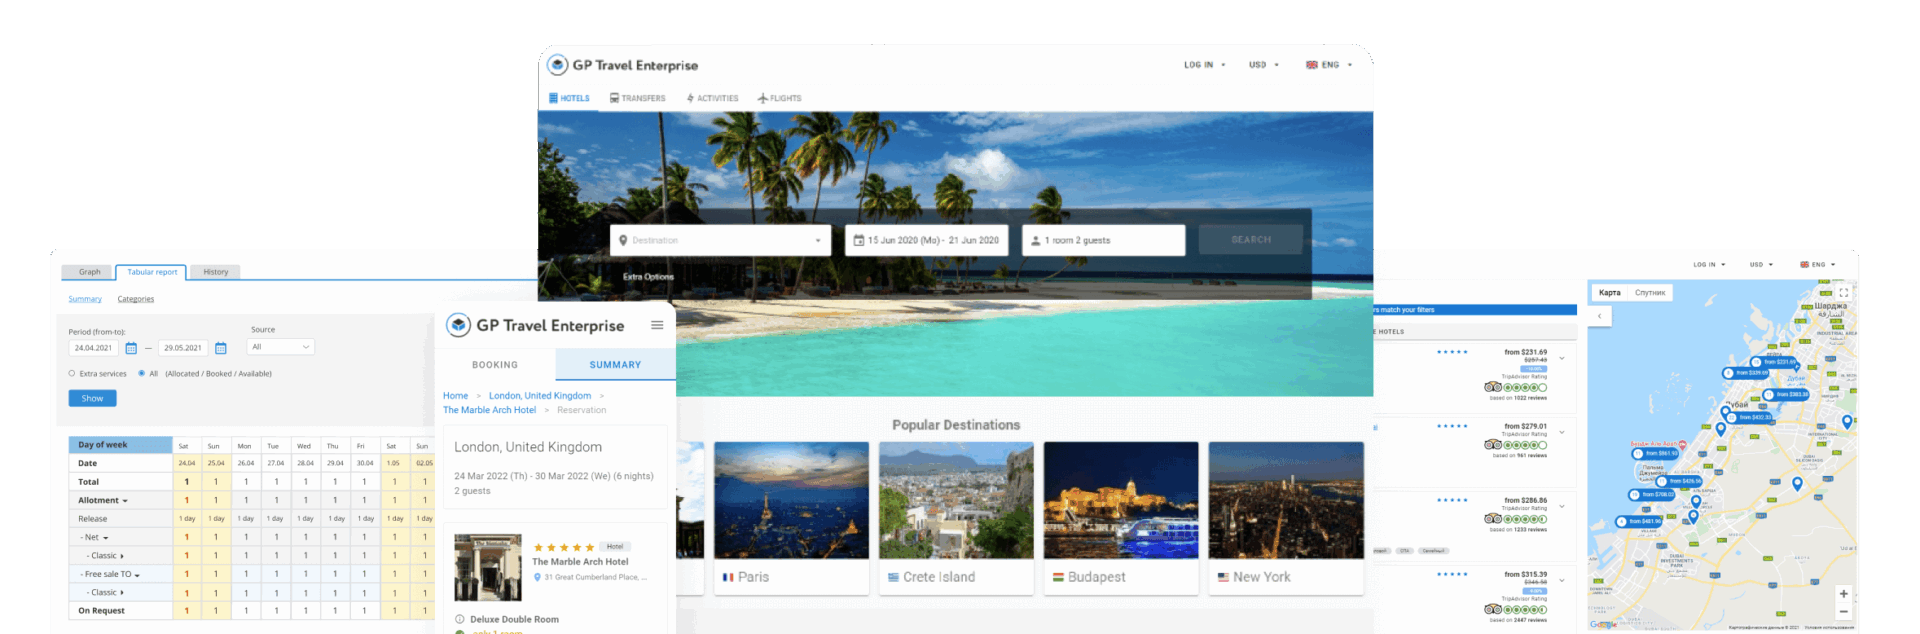Click period end date field 29.05.2021

[183, 348]
